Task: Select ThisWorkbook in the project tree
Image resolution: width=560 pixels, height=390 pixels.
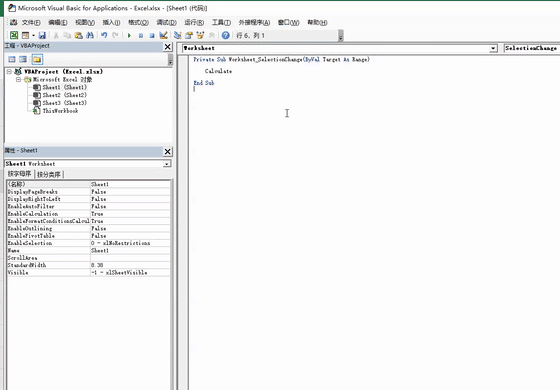Action: 60,111
